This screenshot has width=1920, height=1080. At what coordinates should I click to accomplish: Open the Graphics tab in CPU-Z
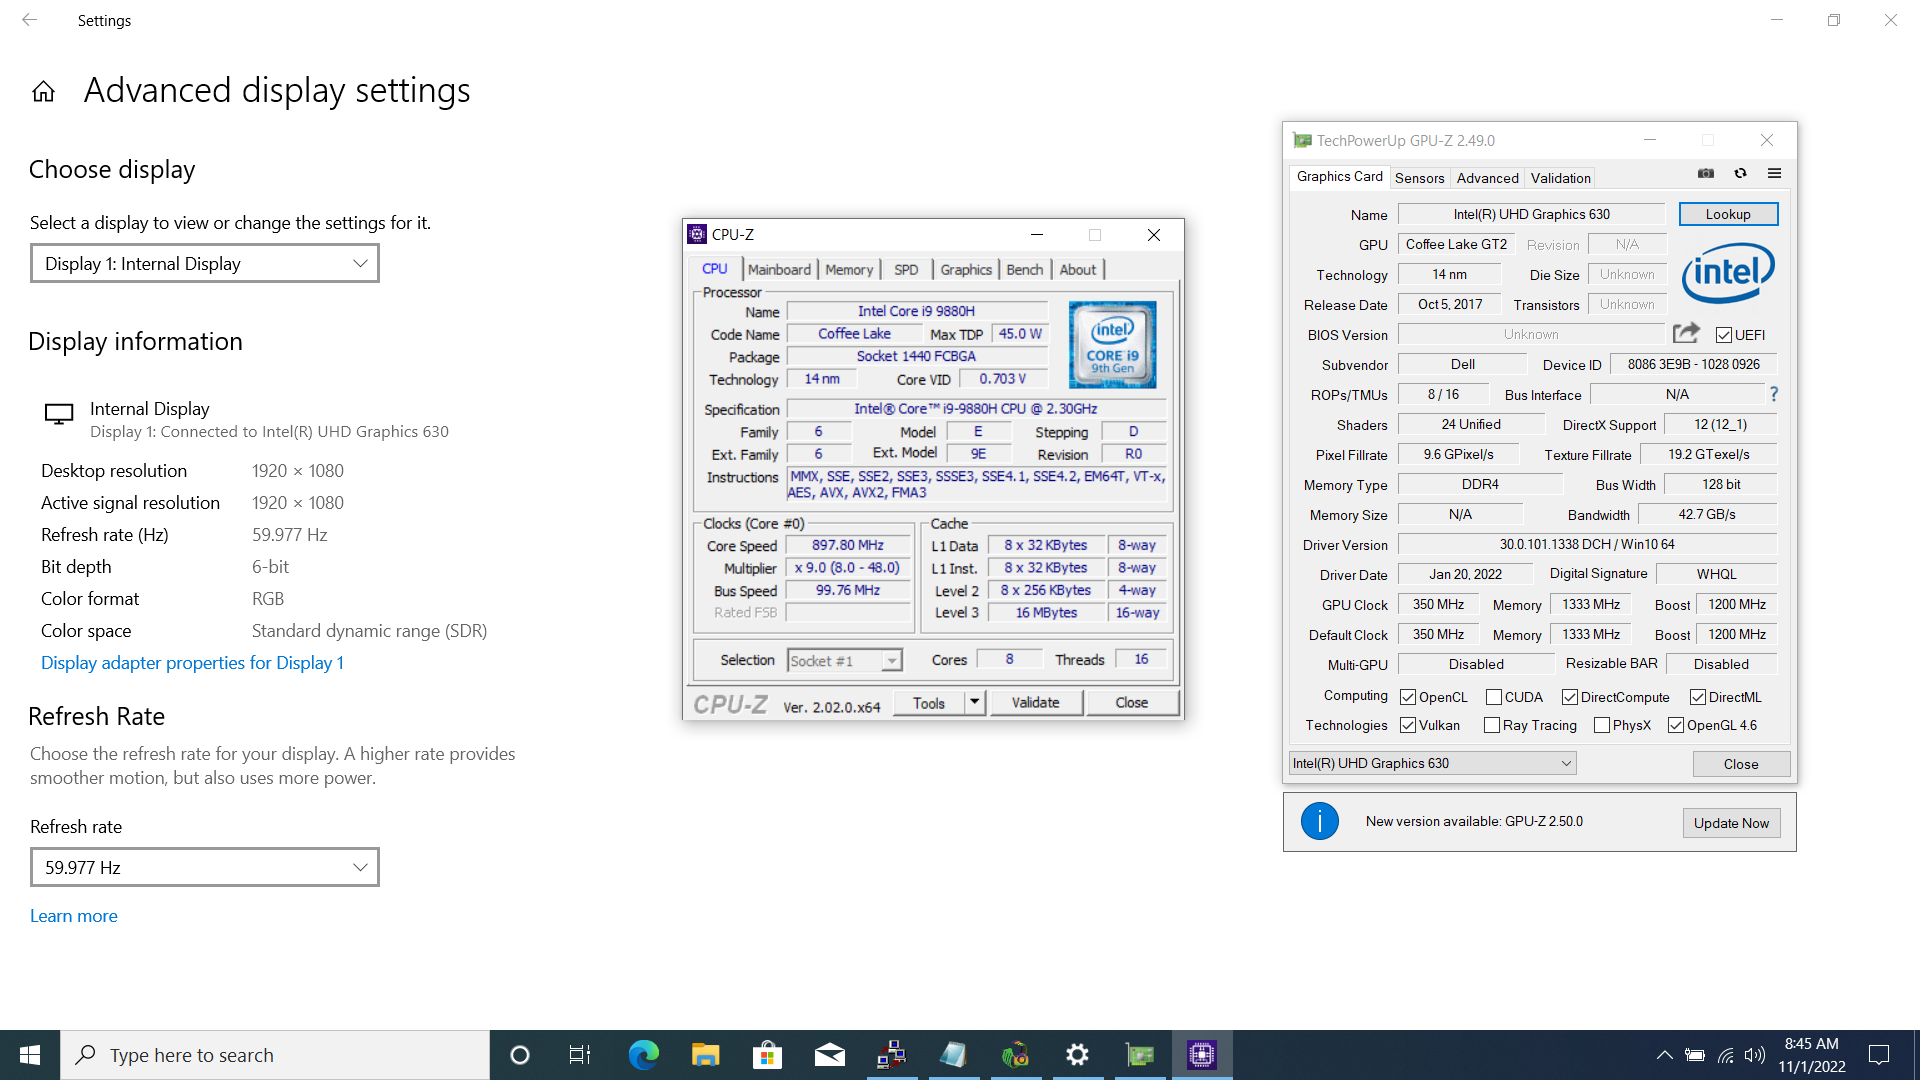[x=966, y=269]
